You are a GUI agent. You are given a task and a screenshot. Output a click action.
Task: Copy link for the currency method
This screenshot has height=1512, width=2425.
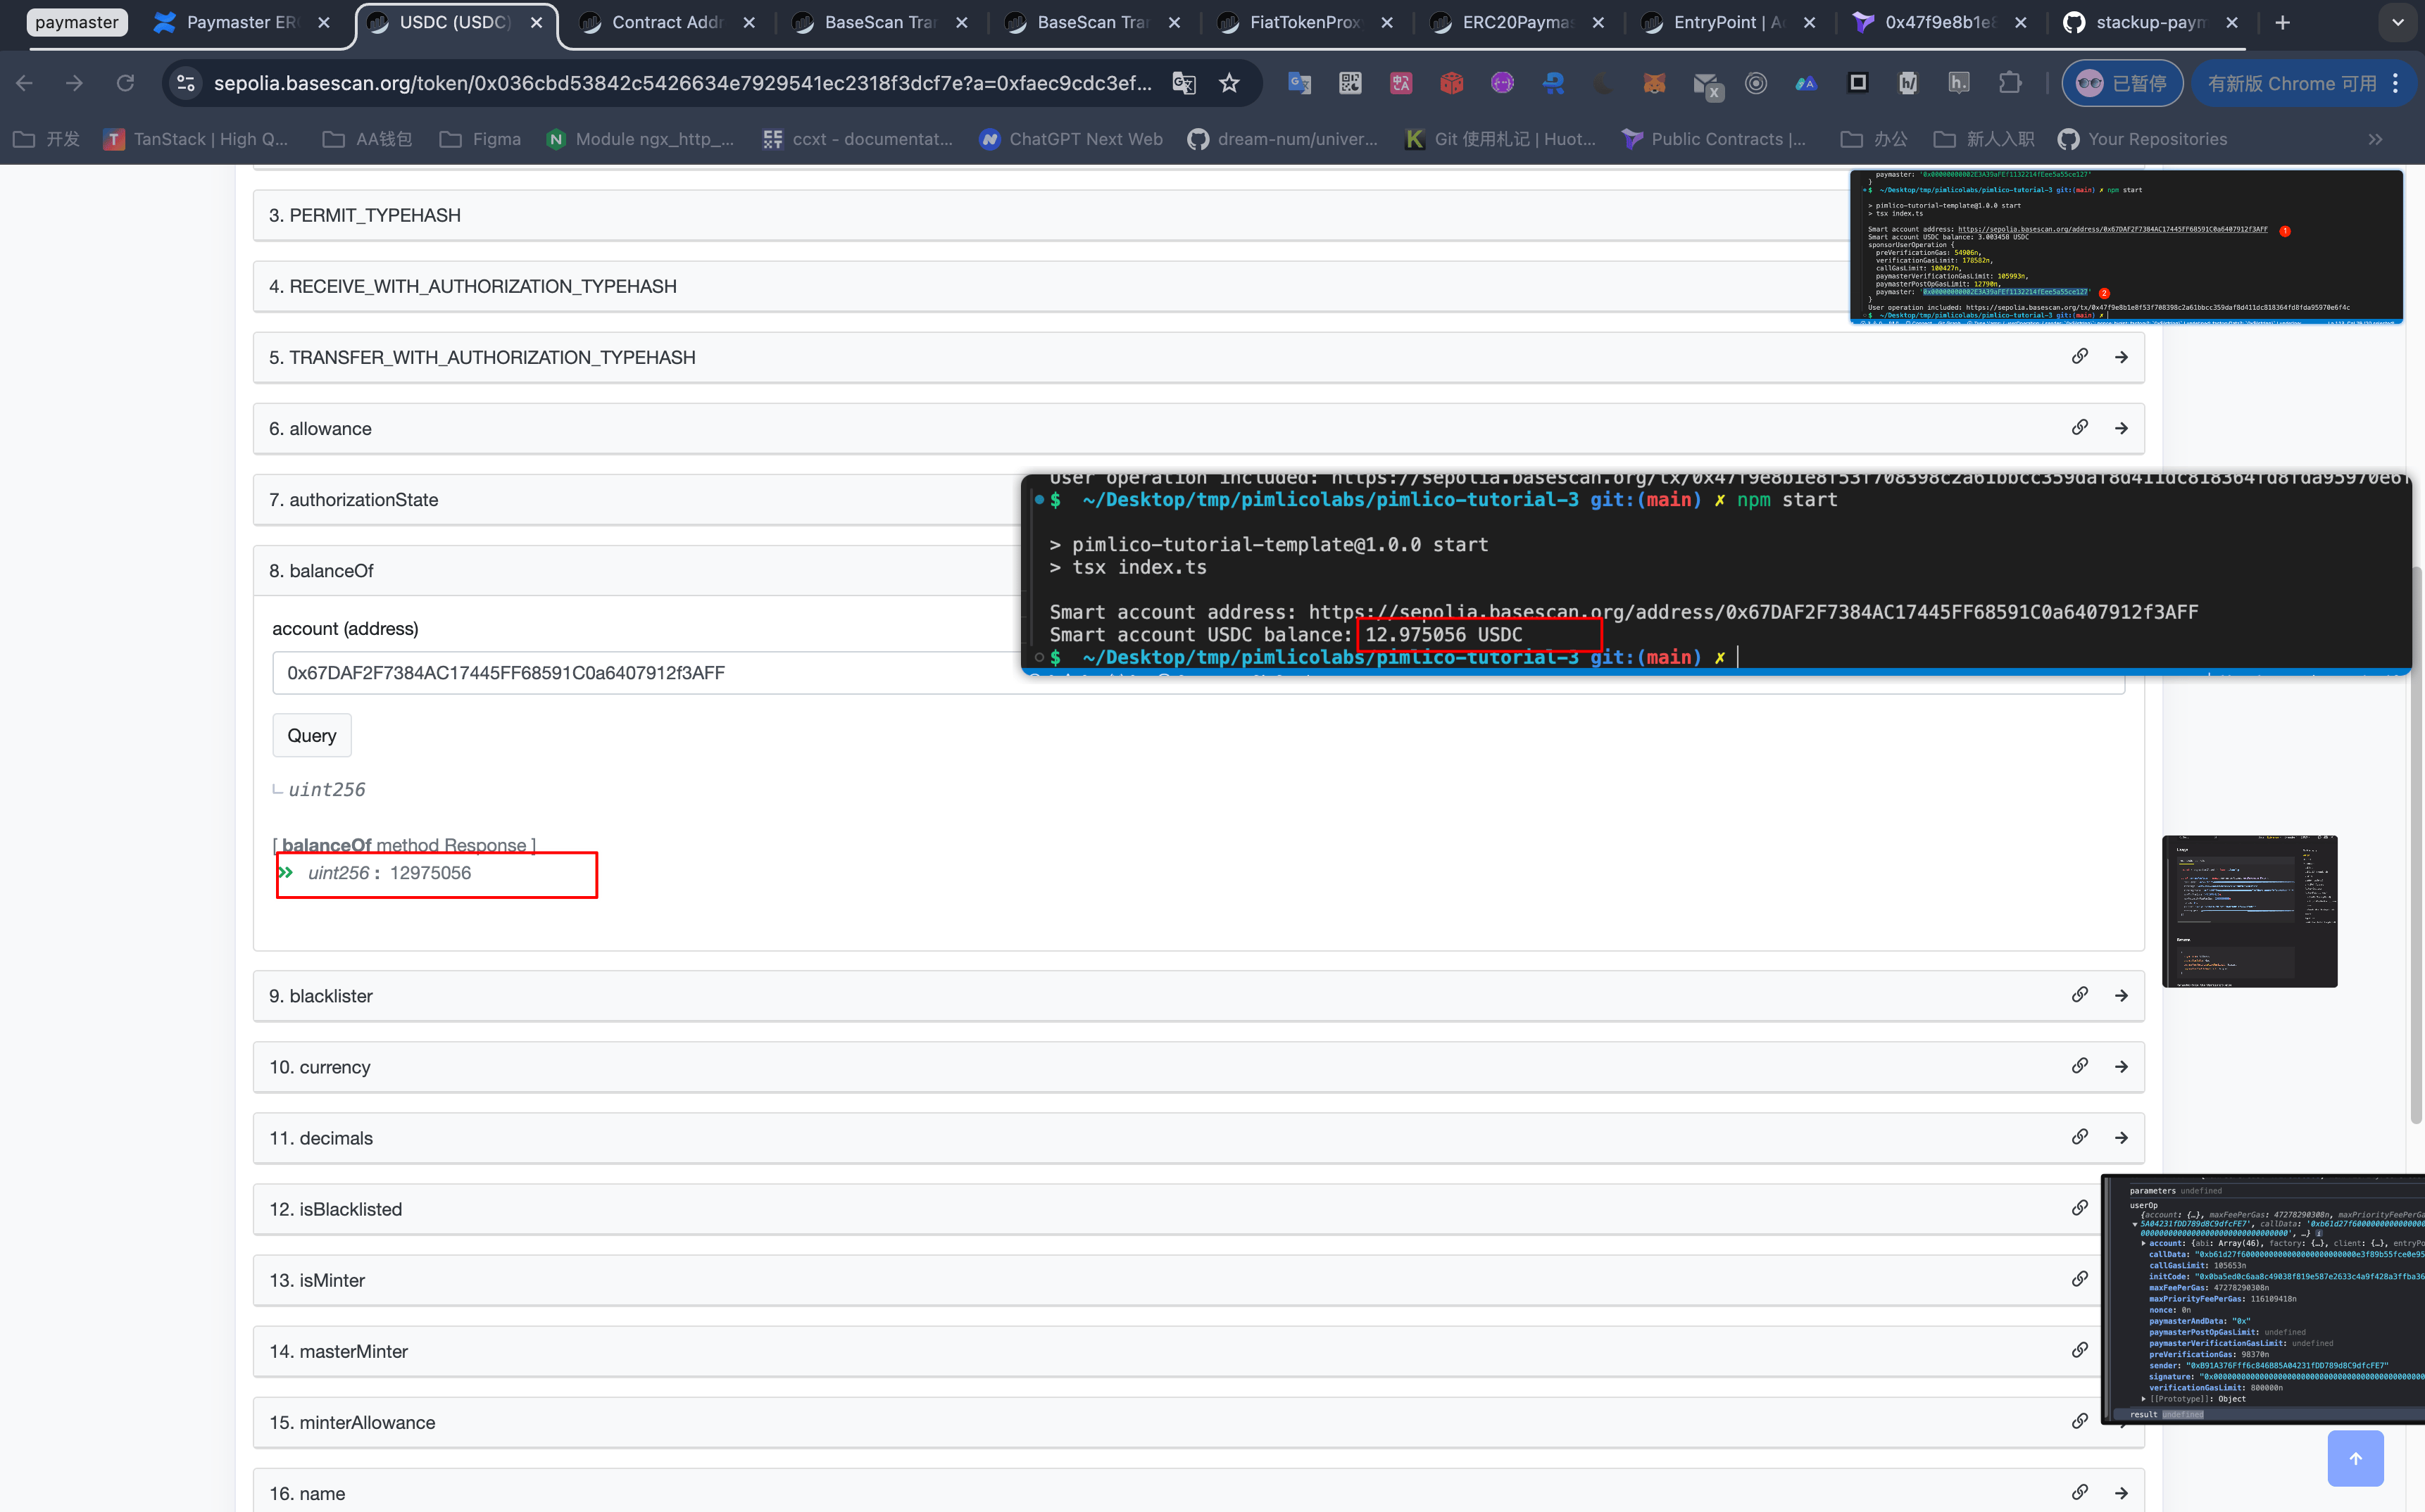coord(2080,1066)
